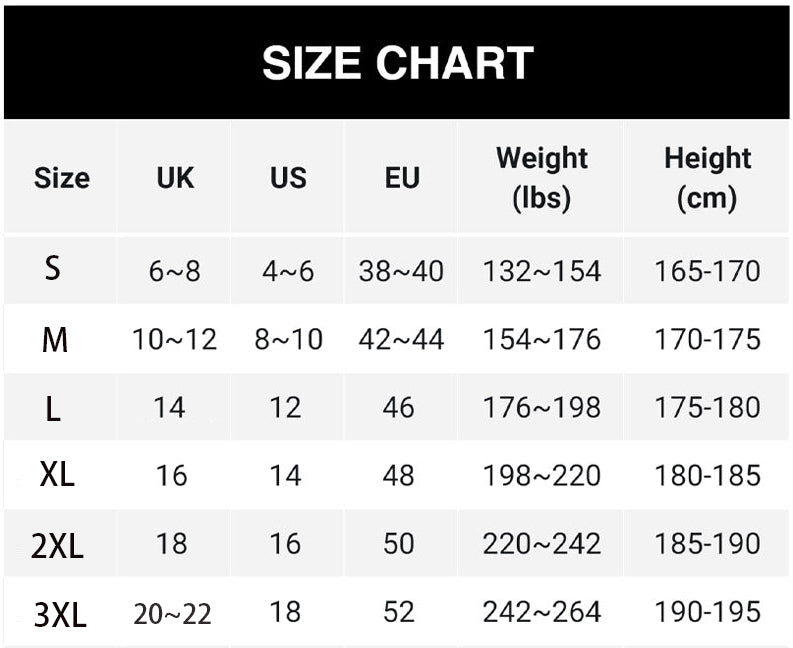Select the XL size row label
The width and height of the screenshot is (793, 648).
click(x=57, y=475)
